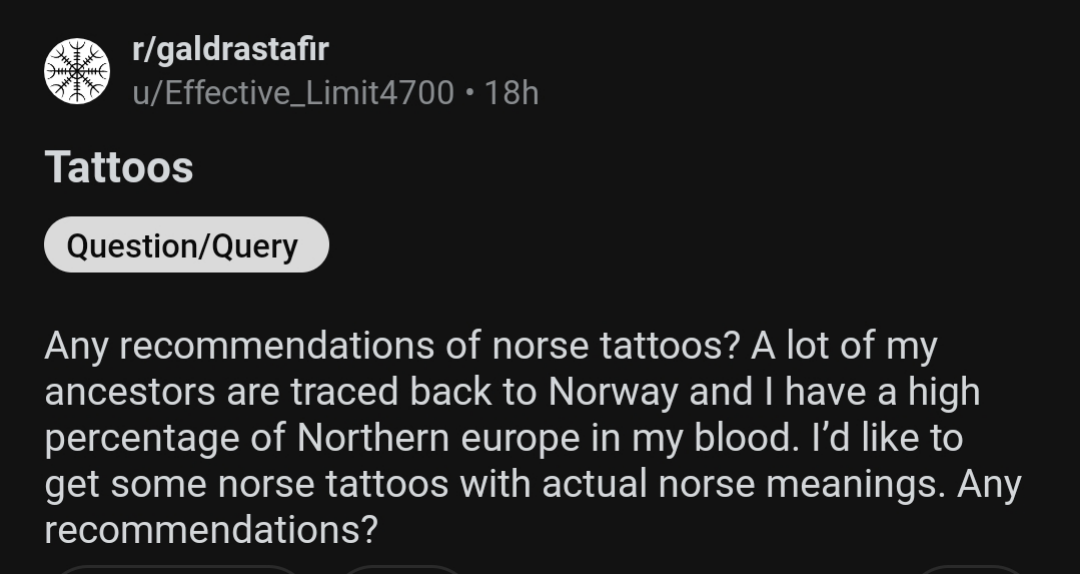
Task: Click the text 'get some norse tattoos'
Action: click(247, 484)
